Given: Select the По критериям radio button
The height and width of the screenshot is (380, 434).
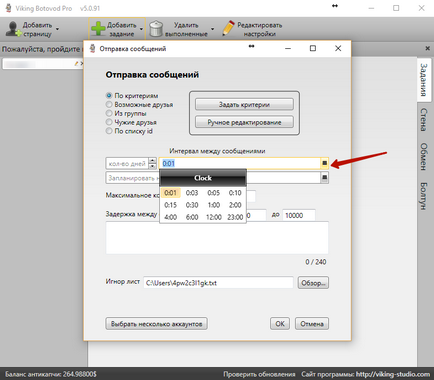Looking at the screenshot, I should [x=109, y=96].
